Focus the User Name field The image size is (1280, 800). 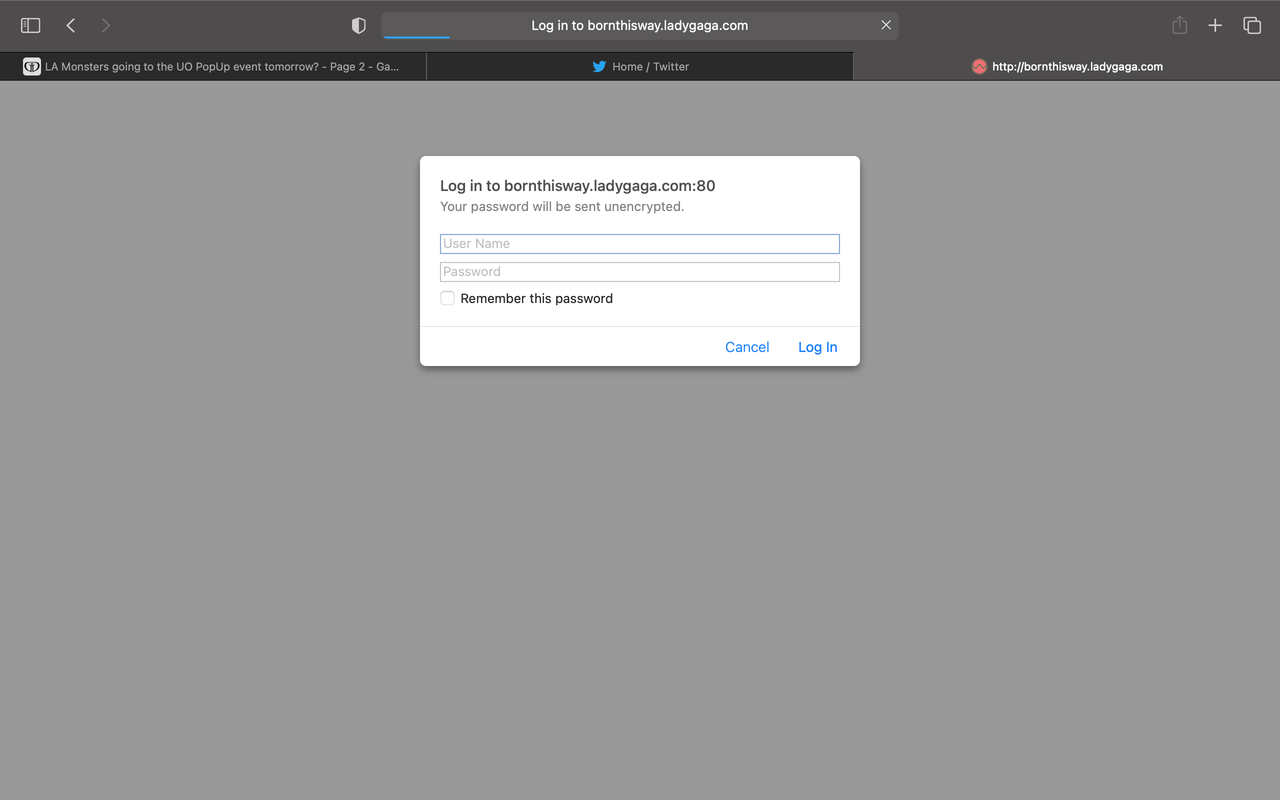click(640, 244)
